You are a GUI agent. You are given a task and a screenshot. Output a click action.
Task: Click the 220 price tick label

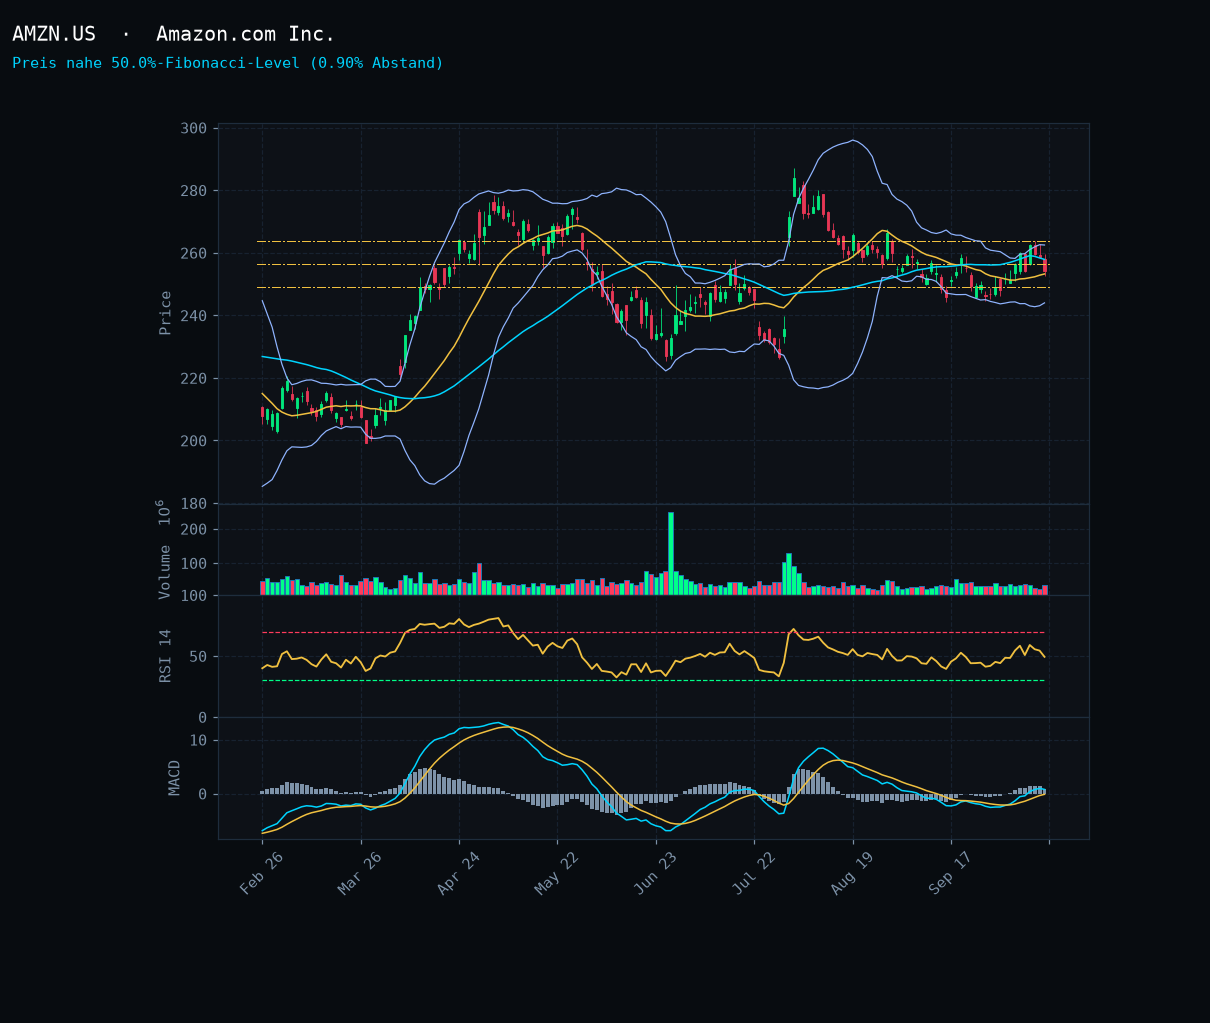(x=194, y=378)
